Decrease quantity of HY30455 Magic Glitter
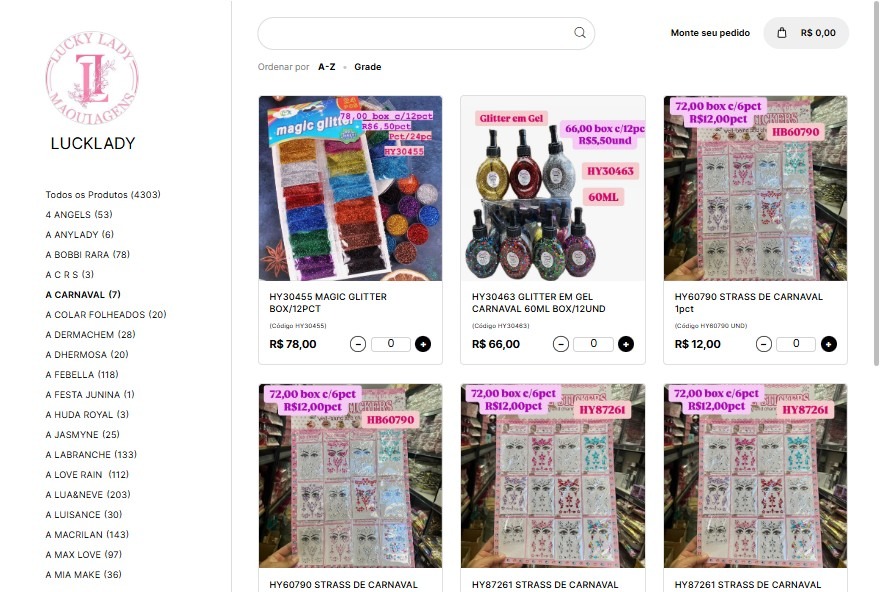Viewport: 895px width, 592px height. point(358,344)
